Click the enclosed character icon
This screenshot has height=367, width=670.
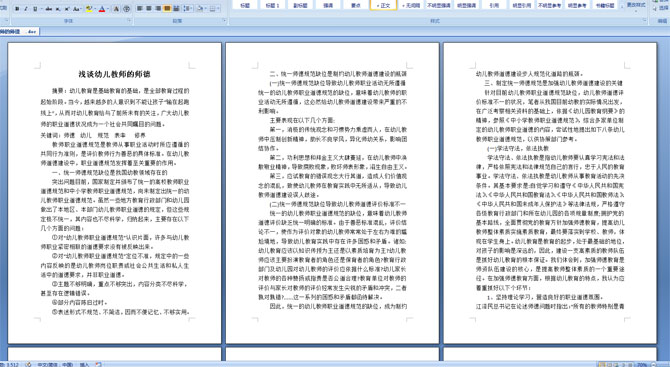tap(126, 9)
